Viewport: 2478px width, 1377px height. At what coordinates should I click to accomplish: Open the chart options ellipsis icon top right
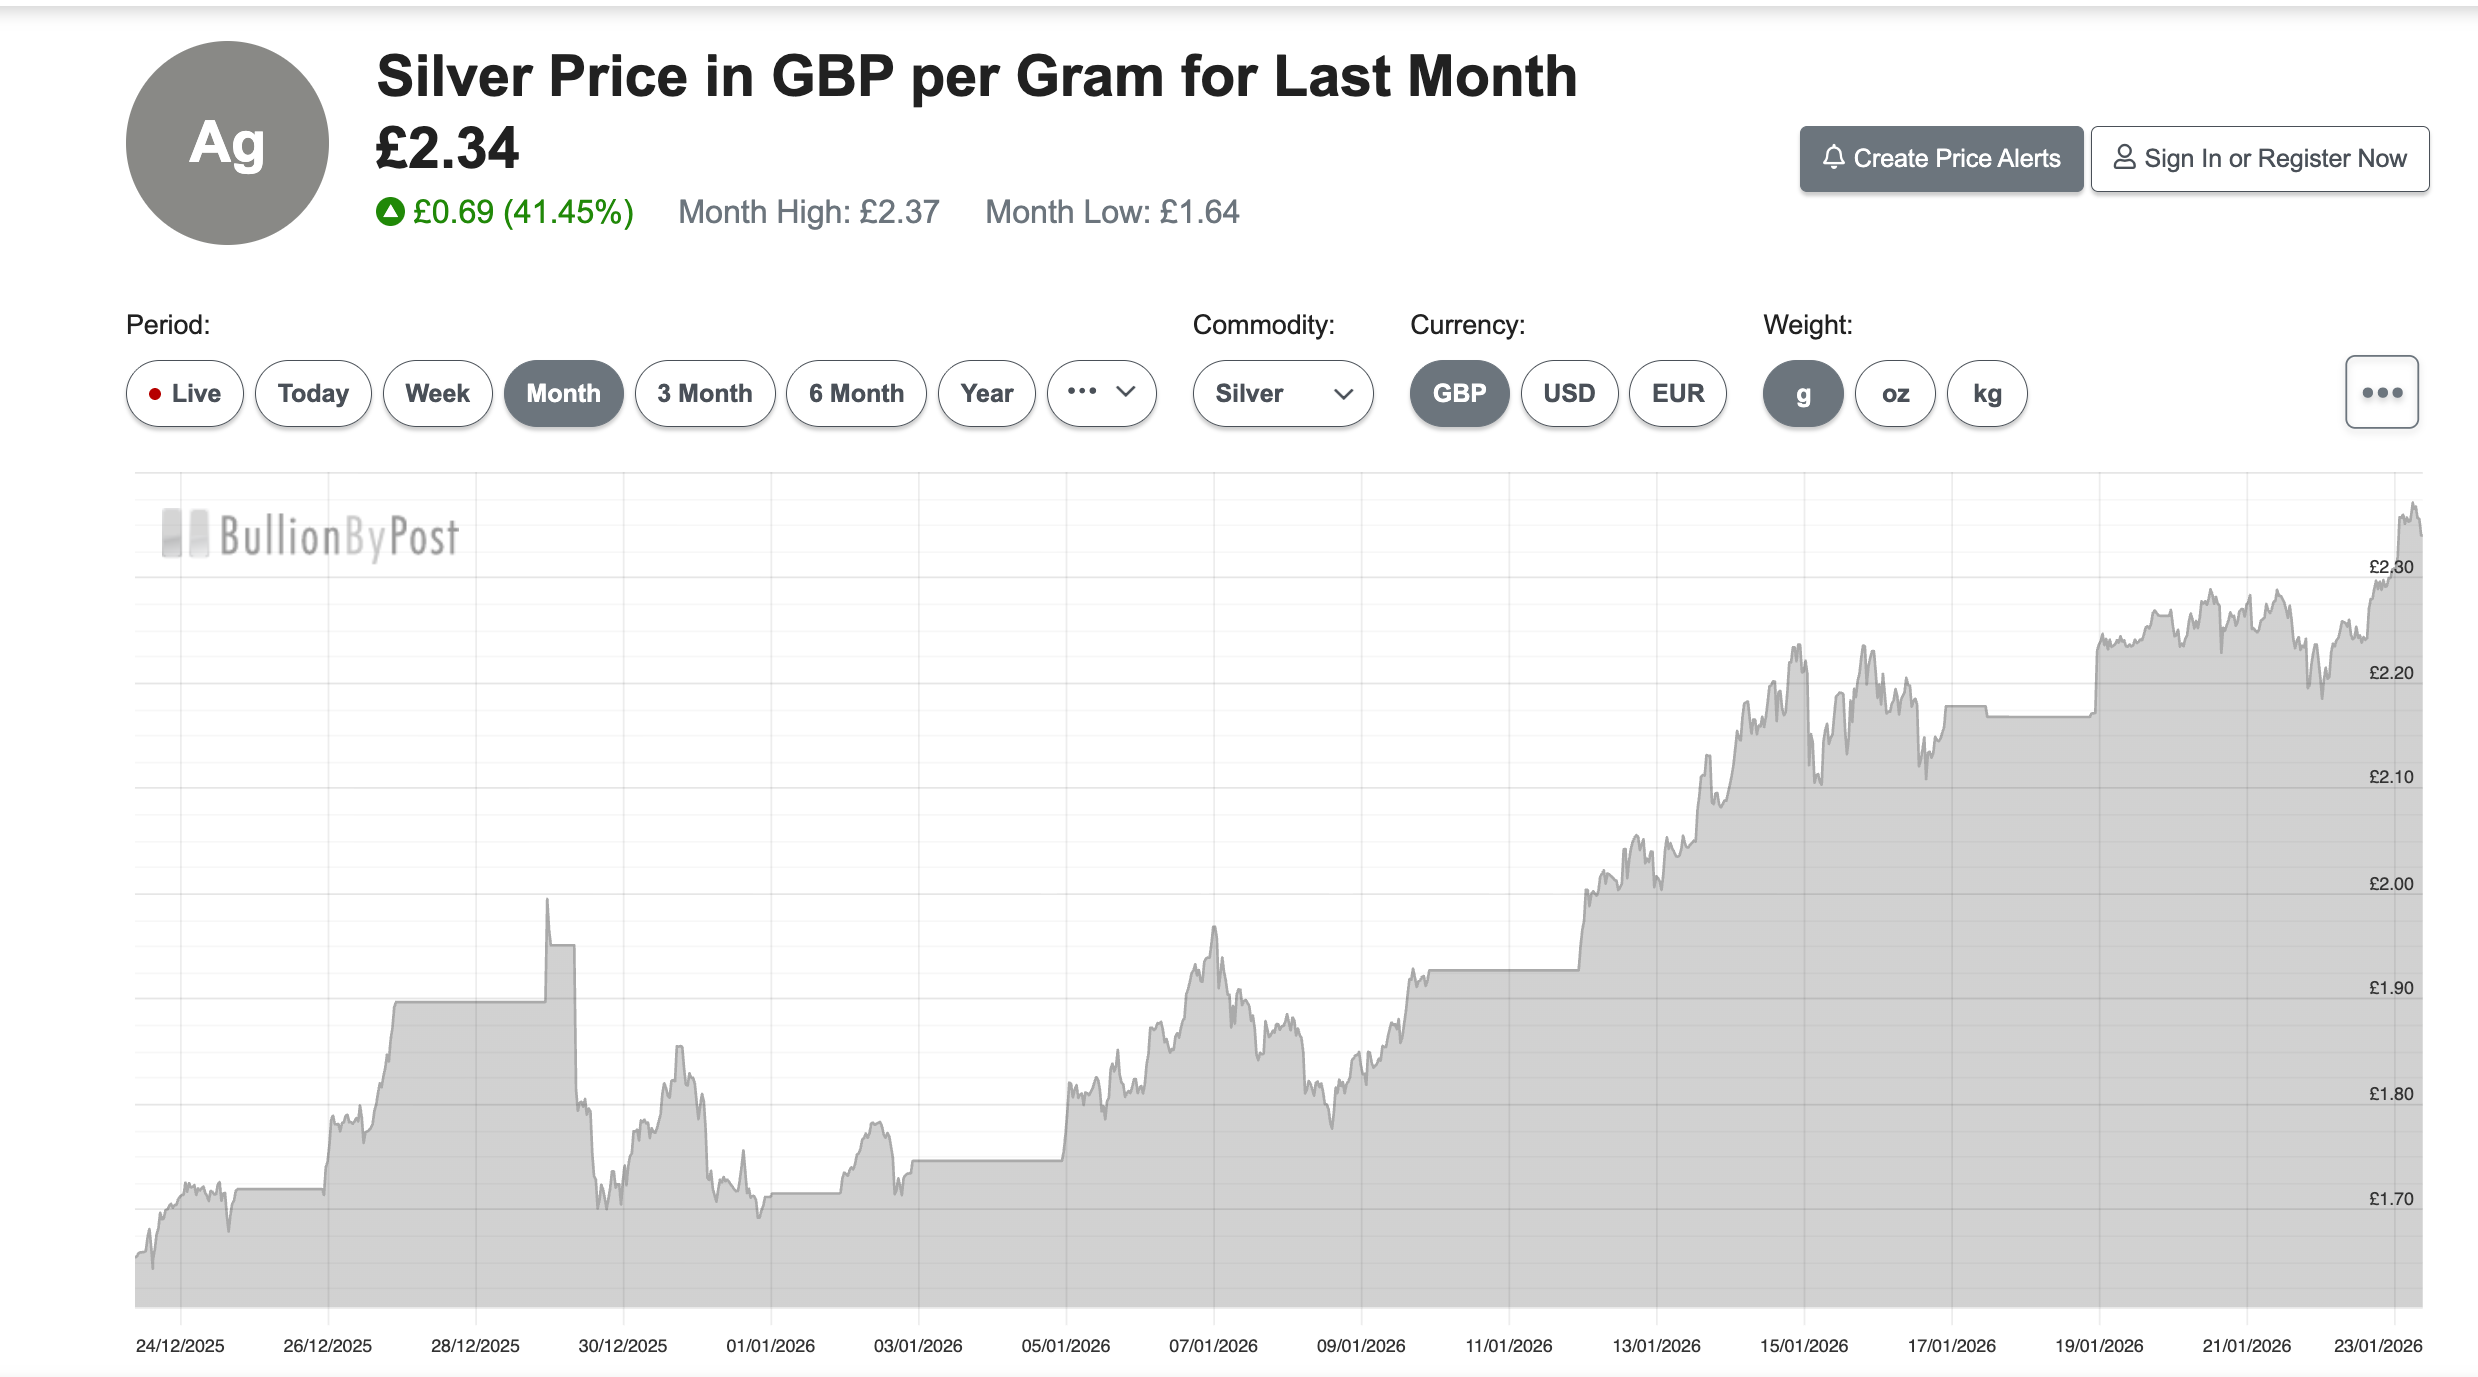[2381, 392]
